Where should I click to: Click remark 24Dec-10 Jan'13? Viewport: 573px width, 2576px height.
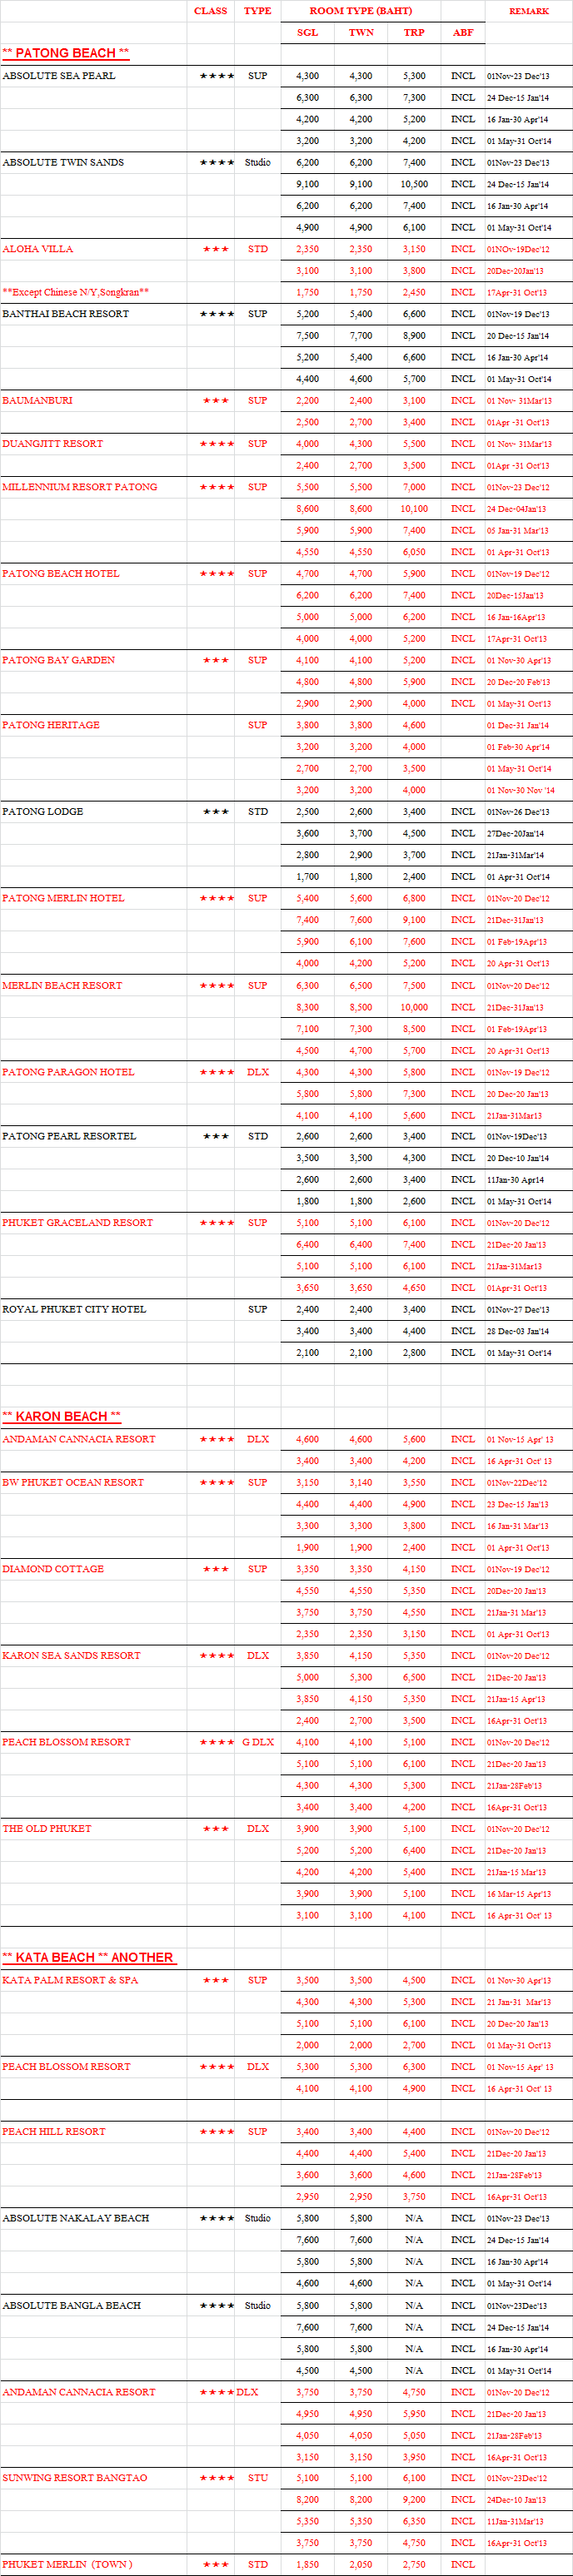[x=516, y=2499]
